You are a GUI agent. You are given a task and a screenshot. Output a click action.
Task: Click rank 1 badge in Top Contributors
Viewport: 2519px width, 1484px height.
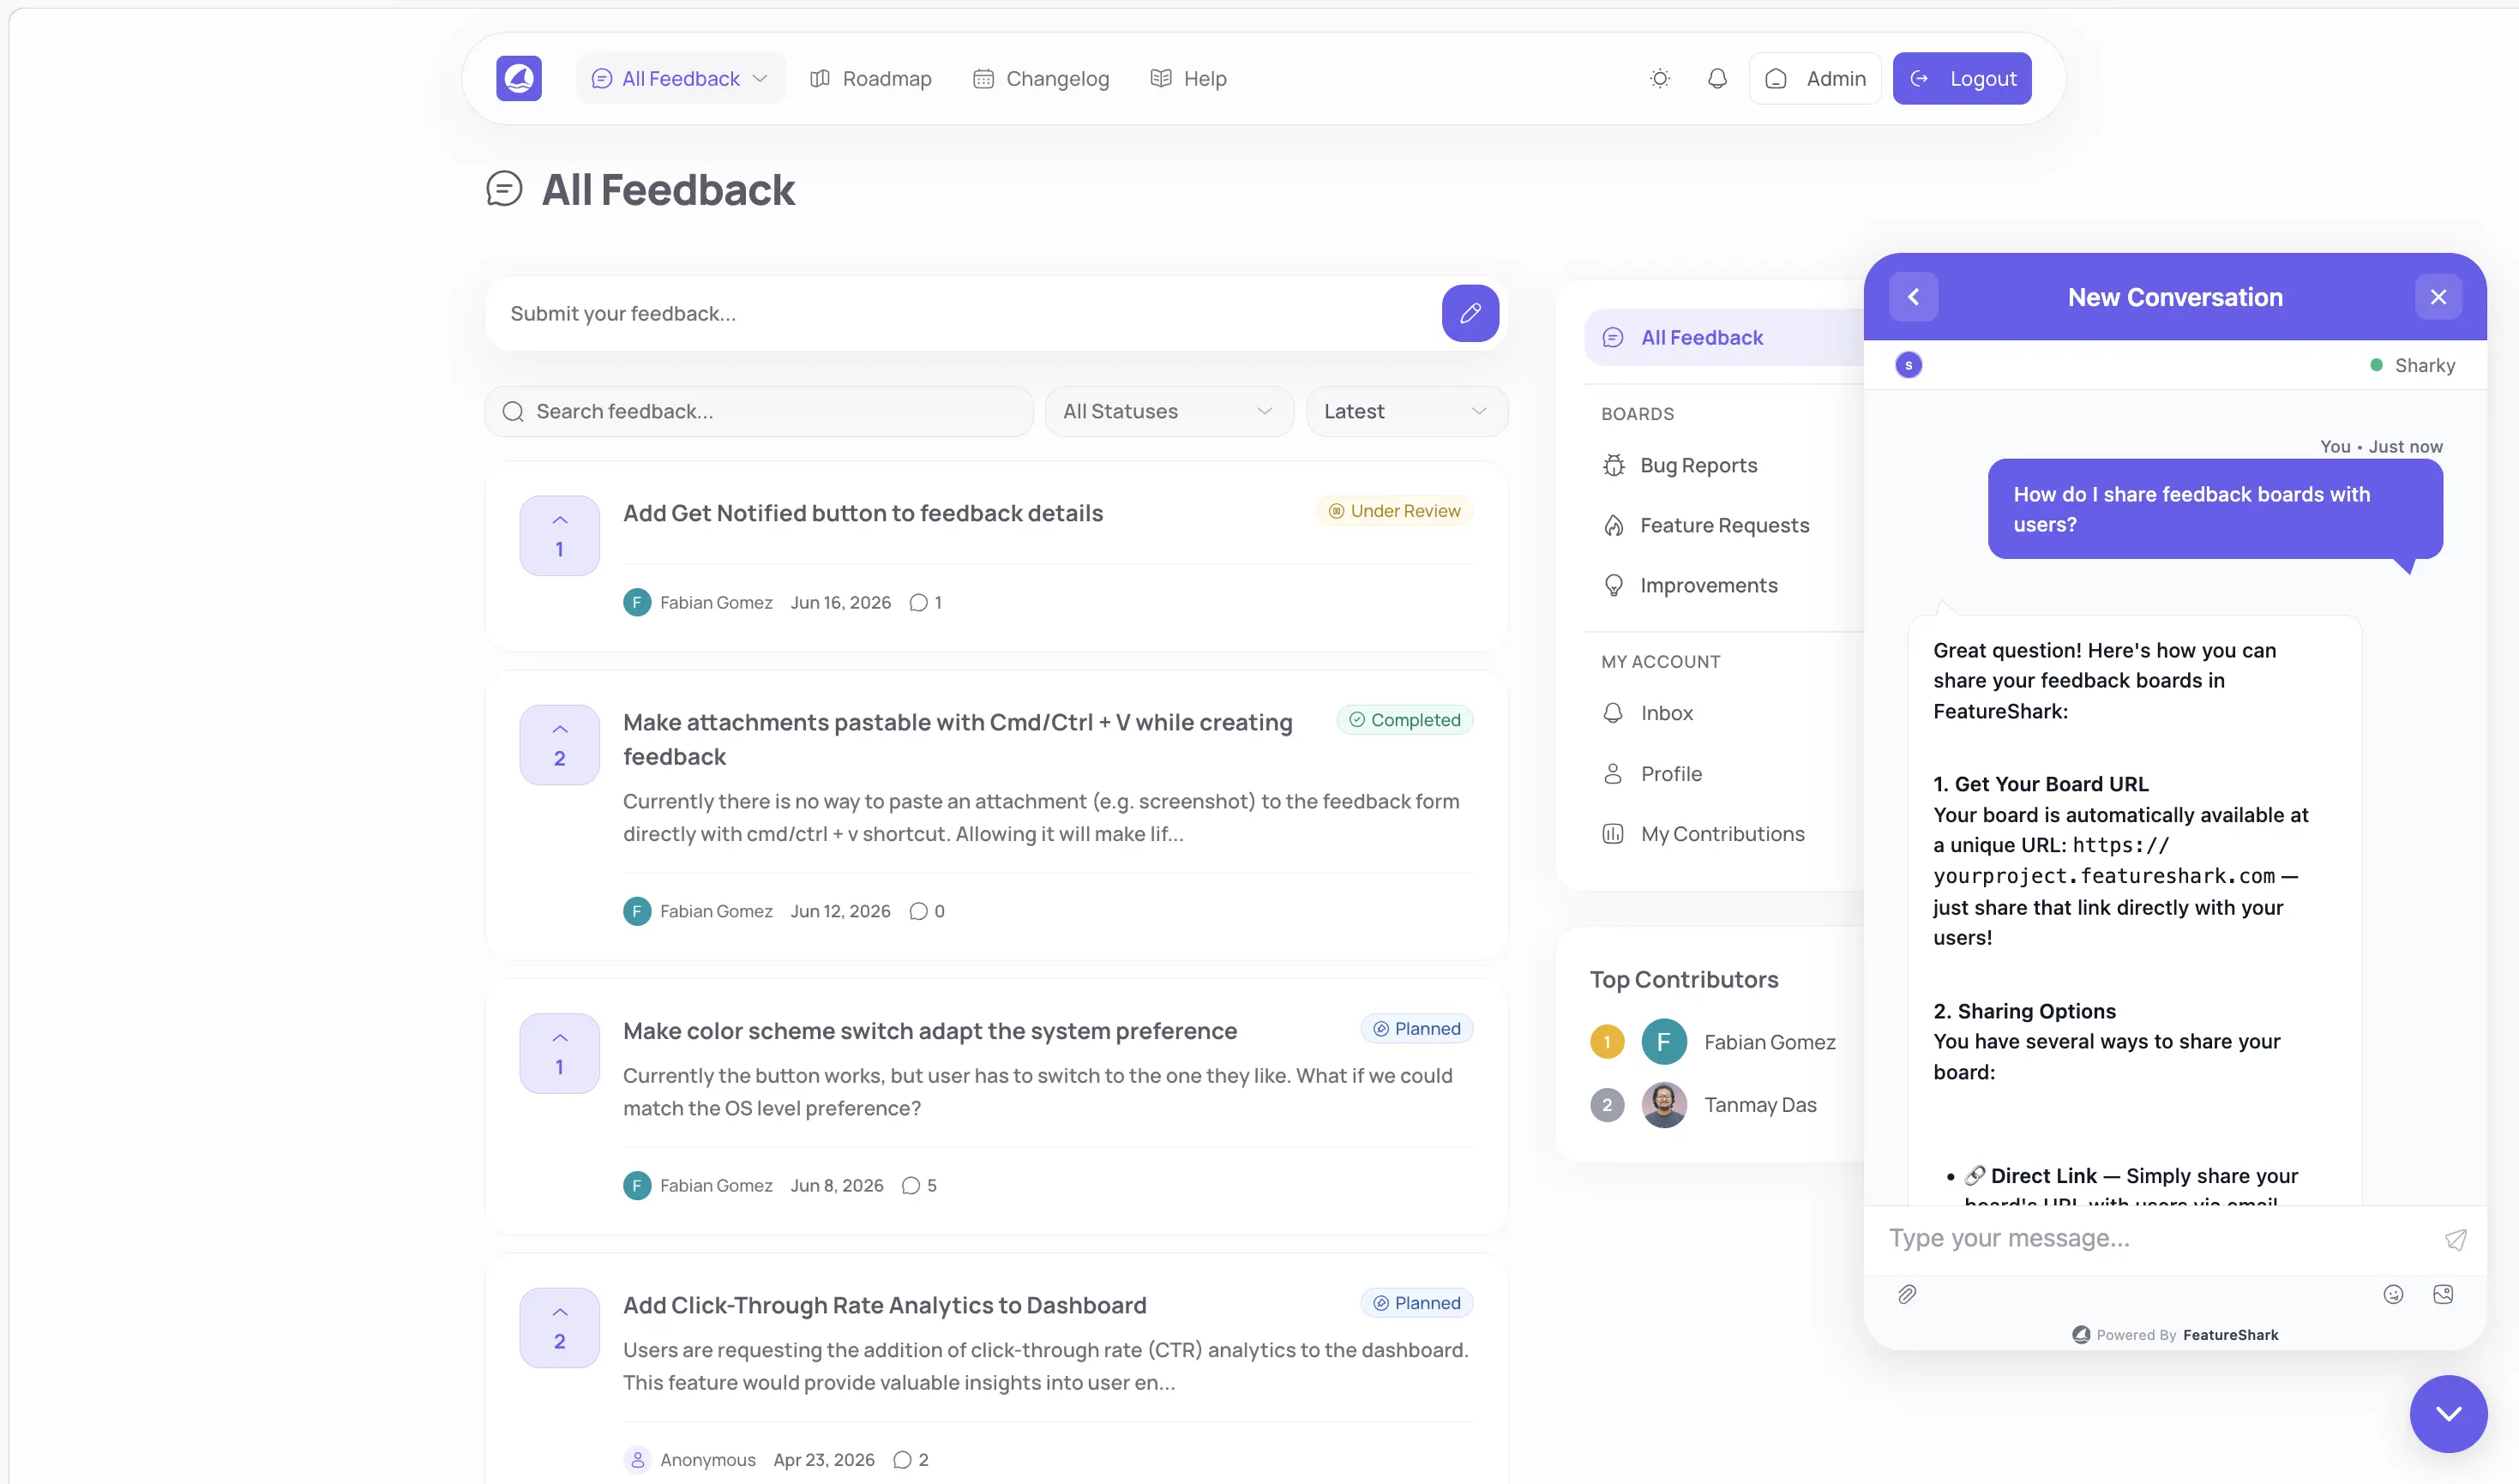pyautogui.click(x=1607, y=1042)
